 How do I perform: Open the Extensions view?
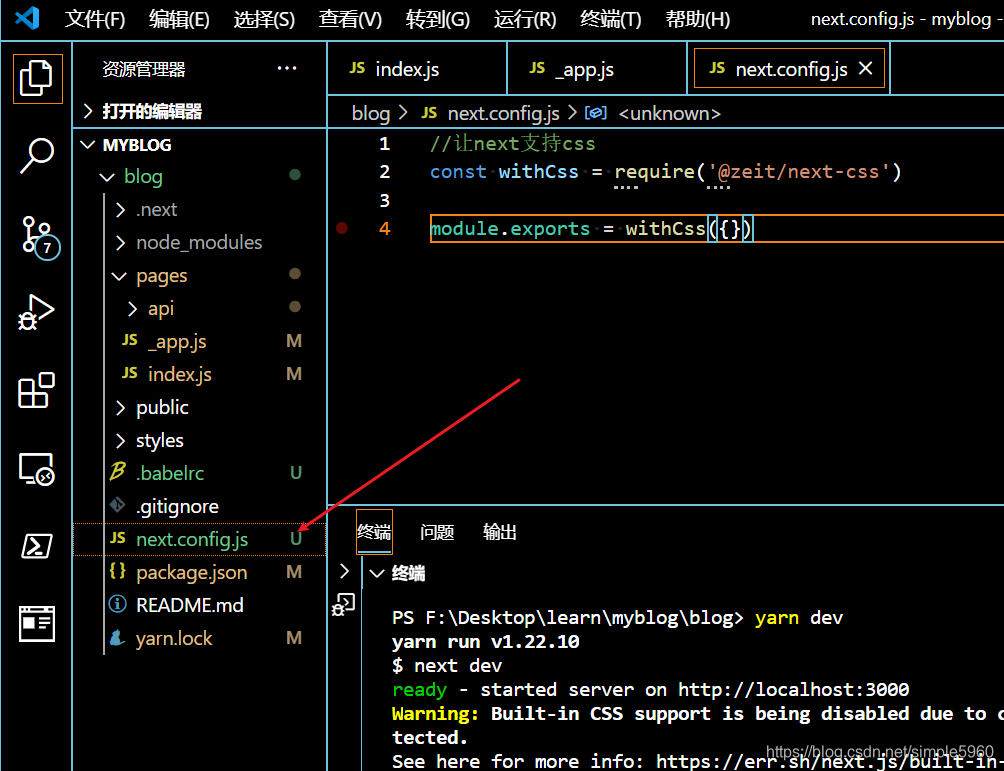tap(36, 390)
